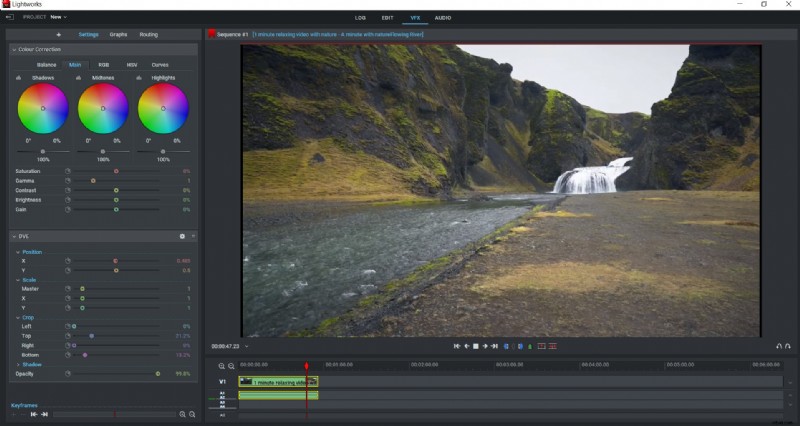Enable keyframing for Opacity parameter

(x=68, y=373)
